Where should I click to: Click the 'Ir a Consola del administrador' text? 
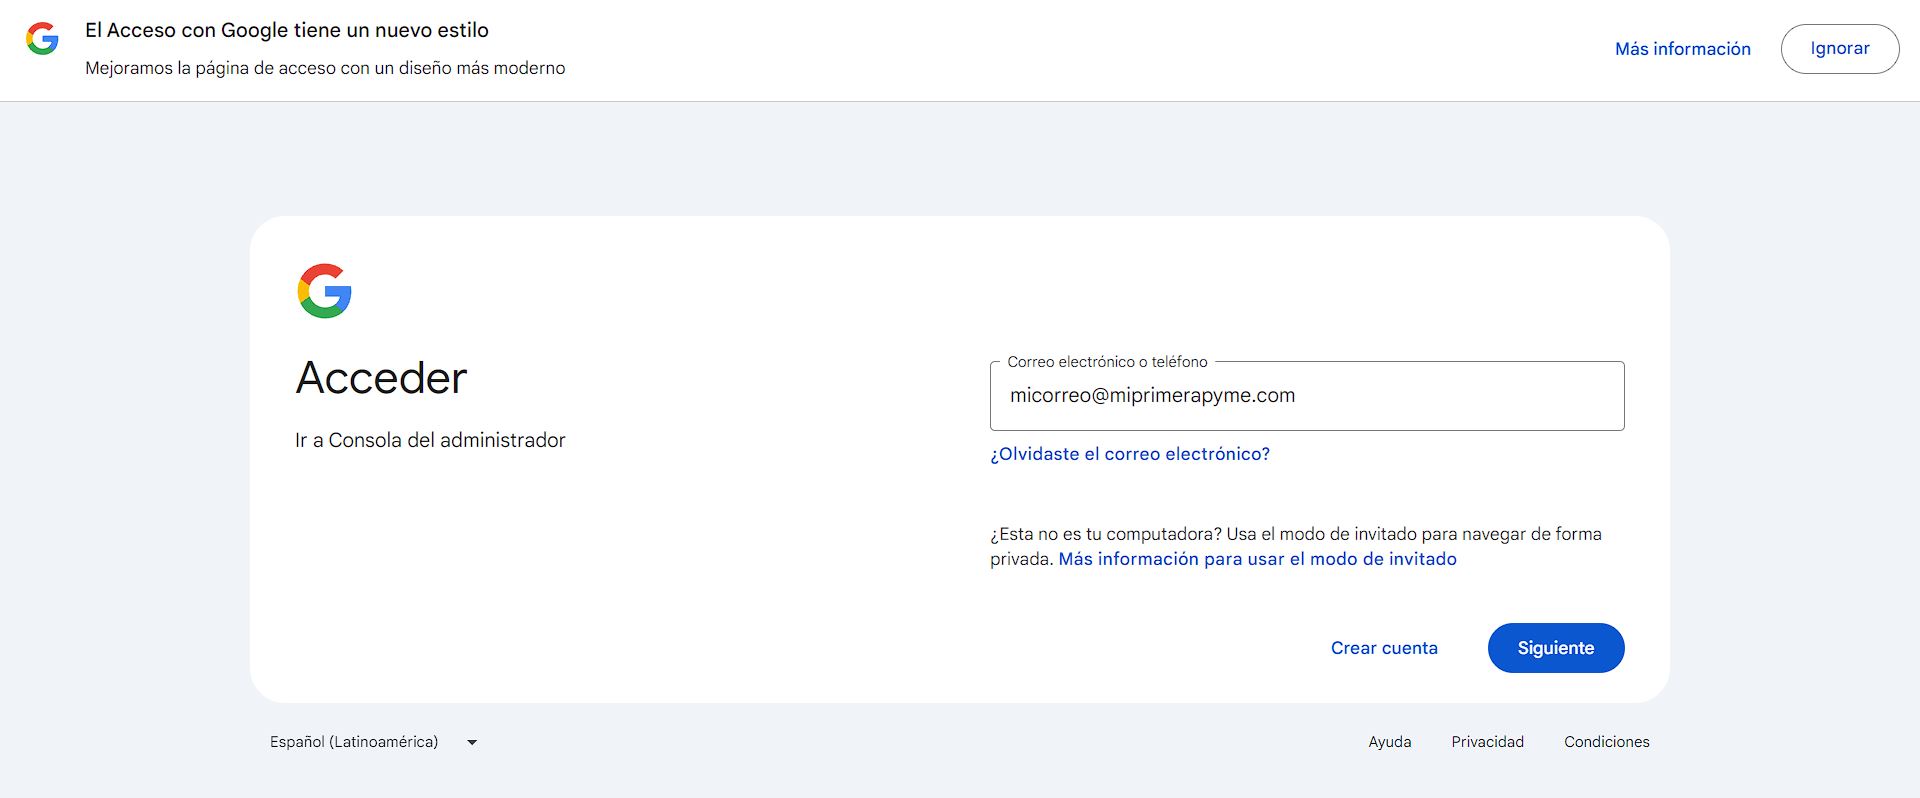430,440
